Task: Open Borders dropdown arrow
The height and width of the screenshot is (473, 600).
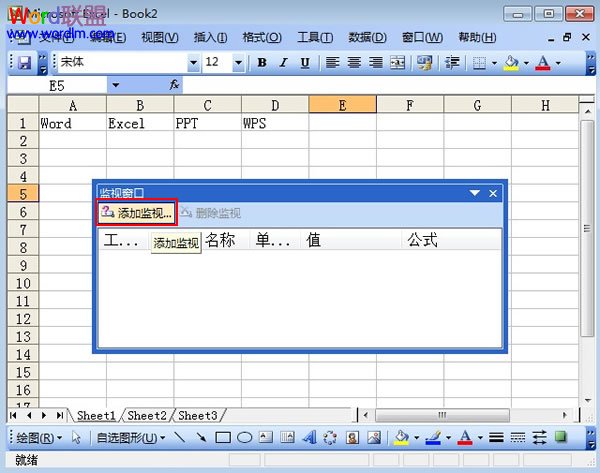Action: (494, 63)
